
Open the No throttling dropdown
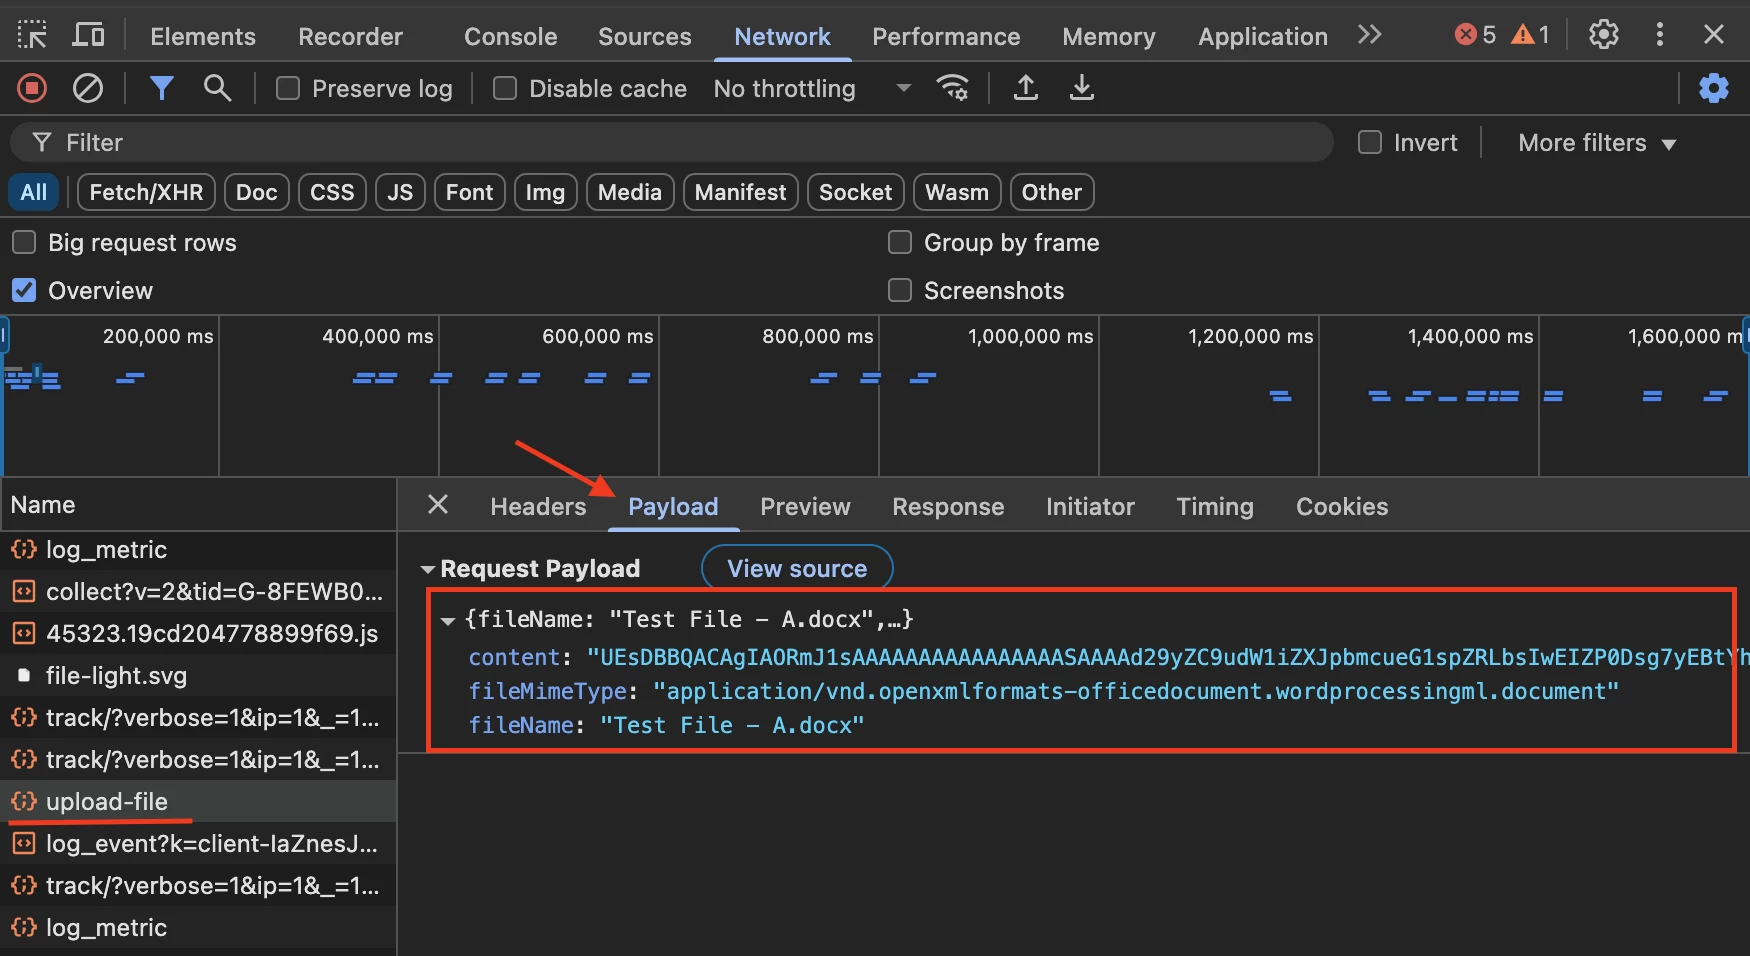pos(812,89)
